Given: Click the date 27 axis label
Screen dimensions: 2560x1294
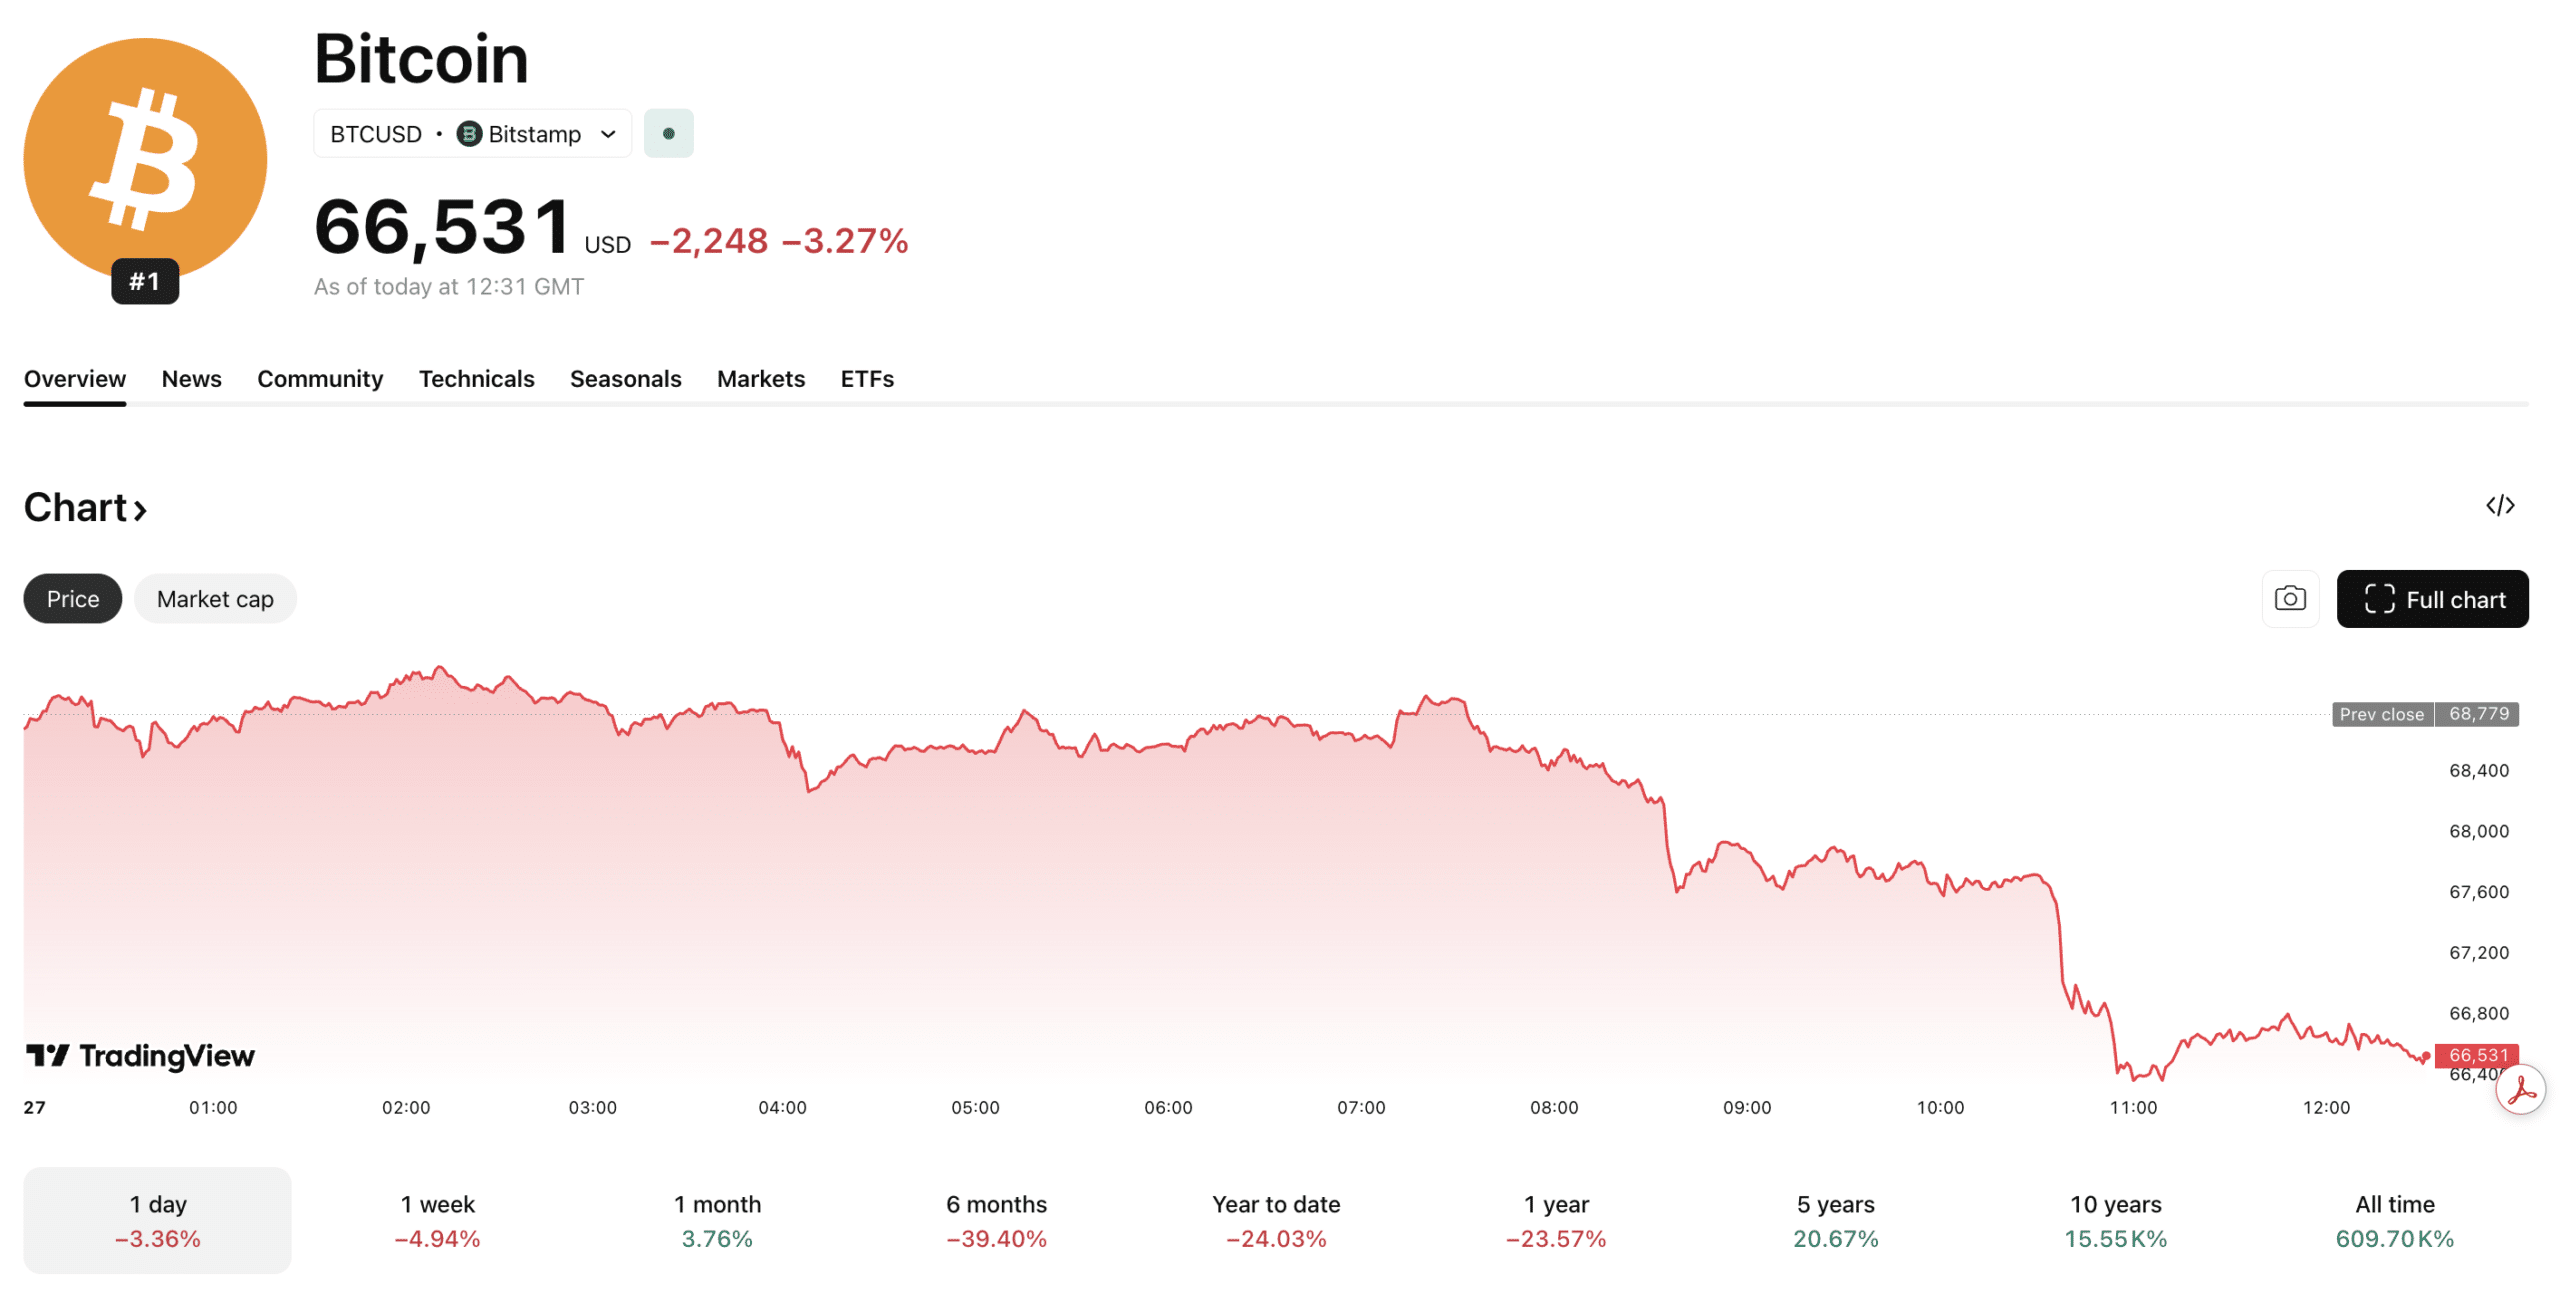Looking at the screenshot, I should [x=35, y=1107].
